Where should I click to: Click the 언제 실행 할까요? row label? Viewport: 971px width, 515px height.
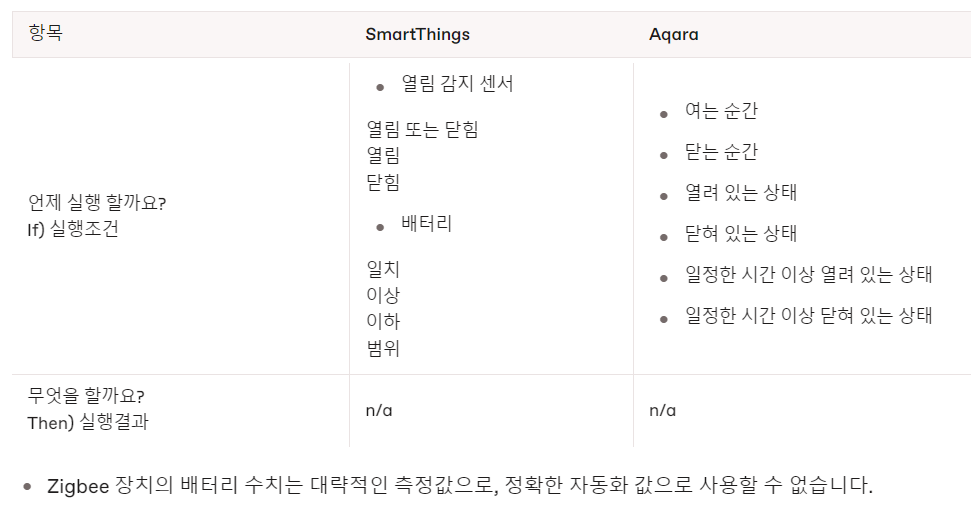click(97, 203)
